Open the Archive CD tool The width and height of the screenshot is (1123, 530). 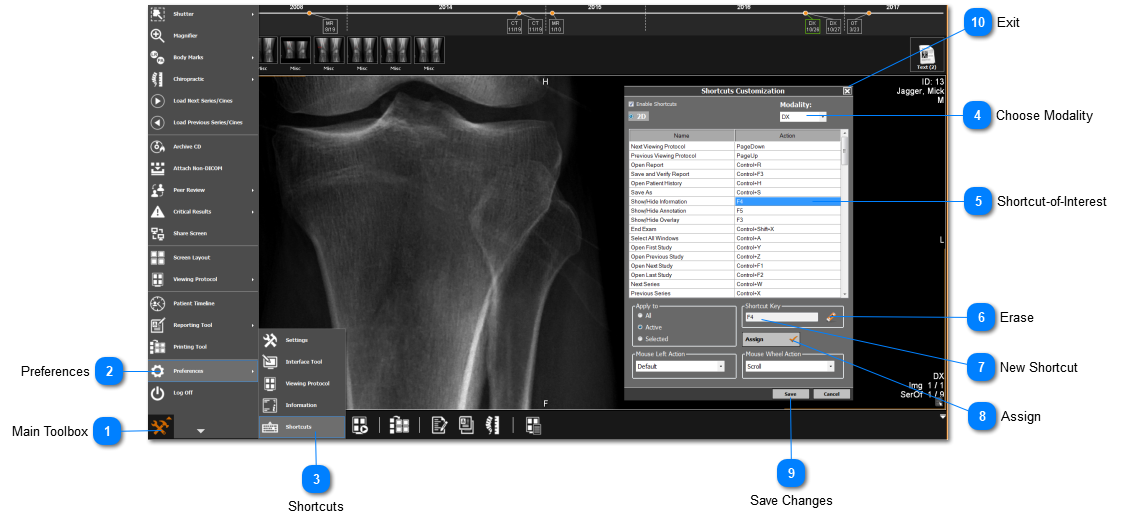point(158,146)
